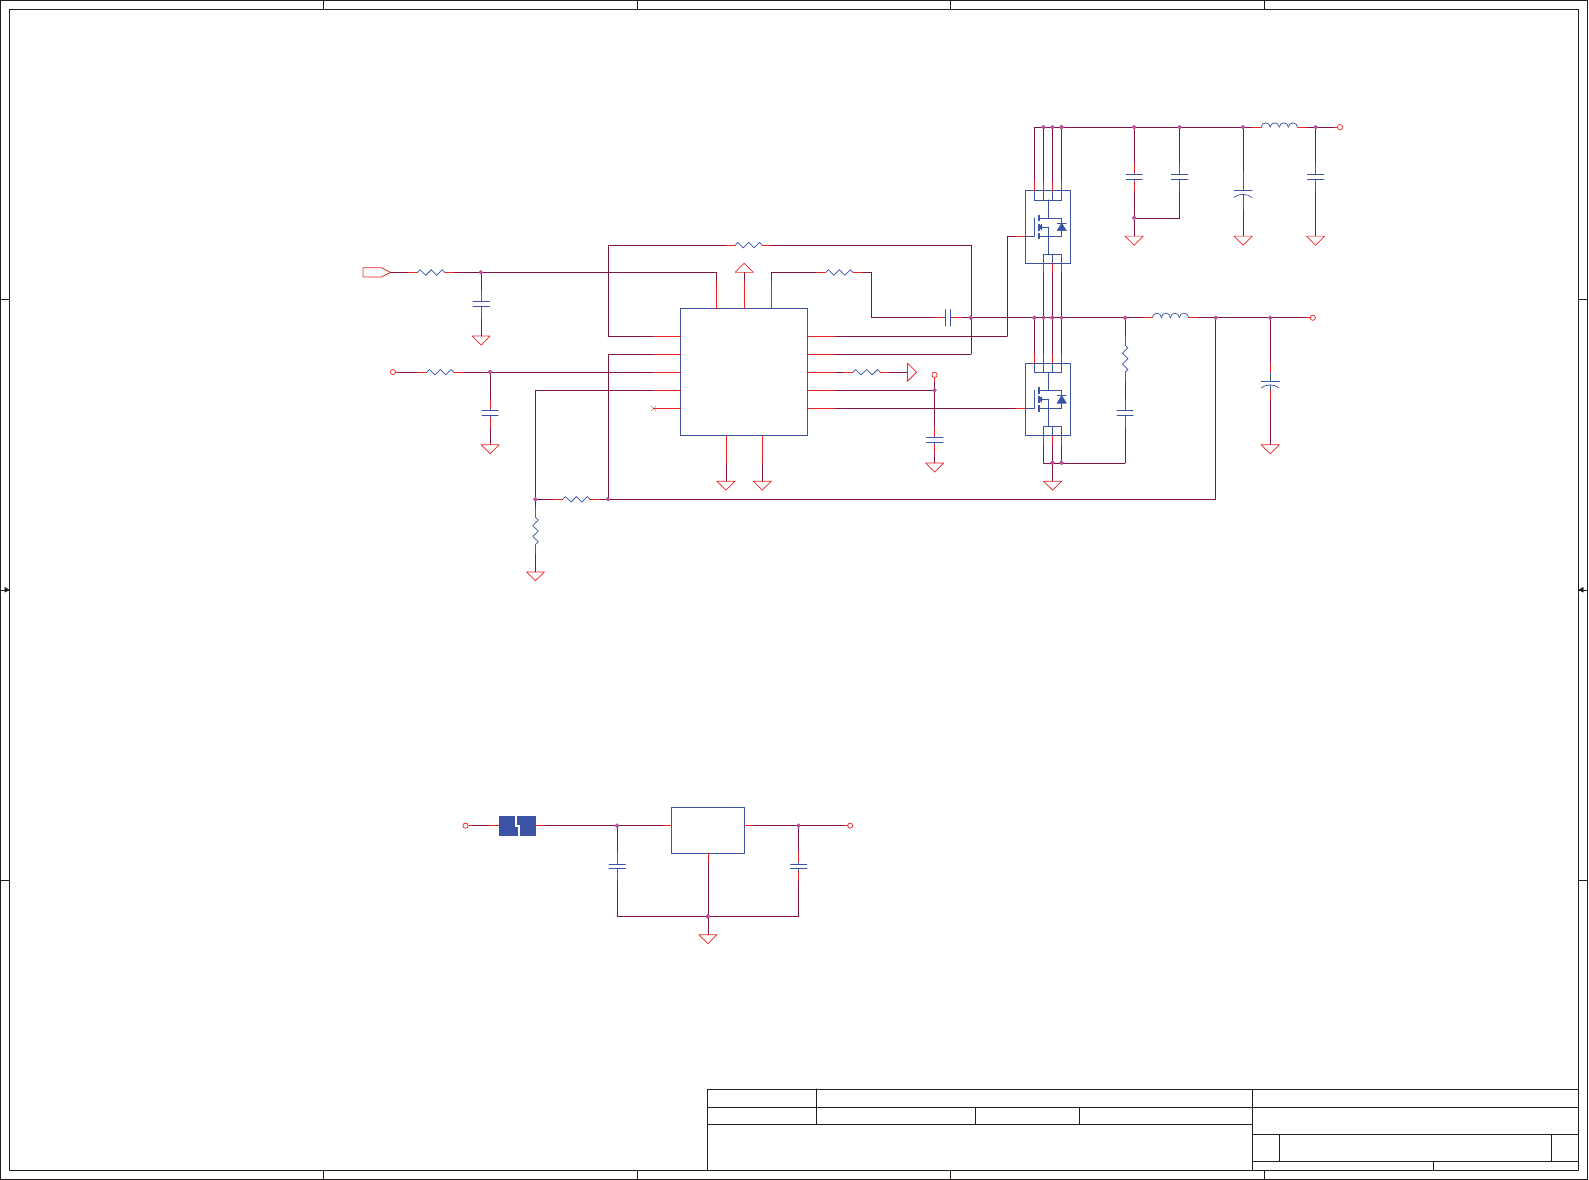Select the upper MOSFET tied to the top rail

1048,227
